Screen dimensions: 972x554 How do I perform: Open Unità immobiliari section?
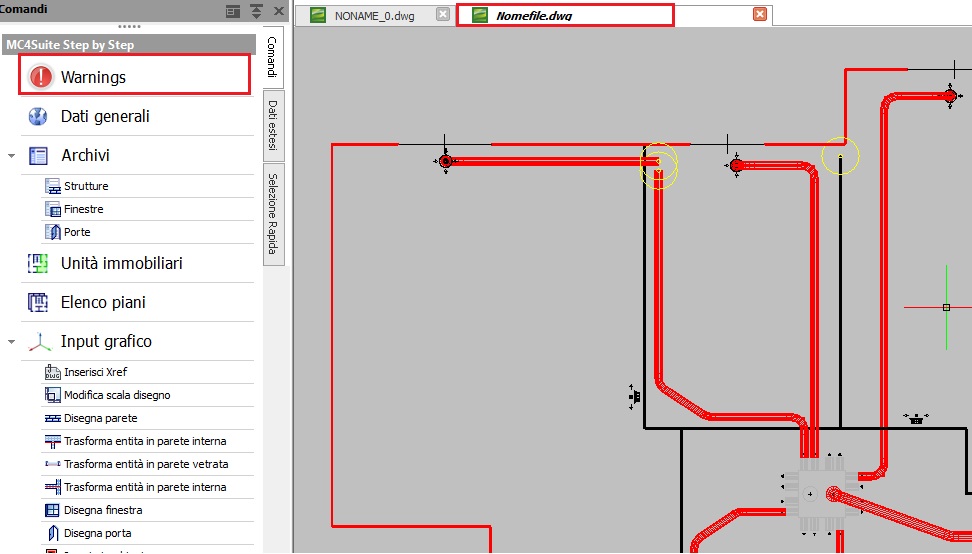tap(121, 263)
